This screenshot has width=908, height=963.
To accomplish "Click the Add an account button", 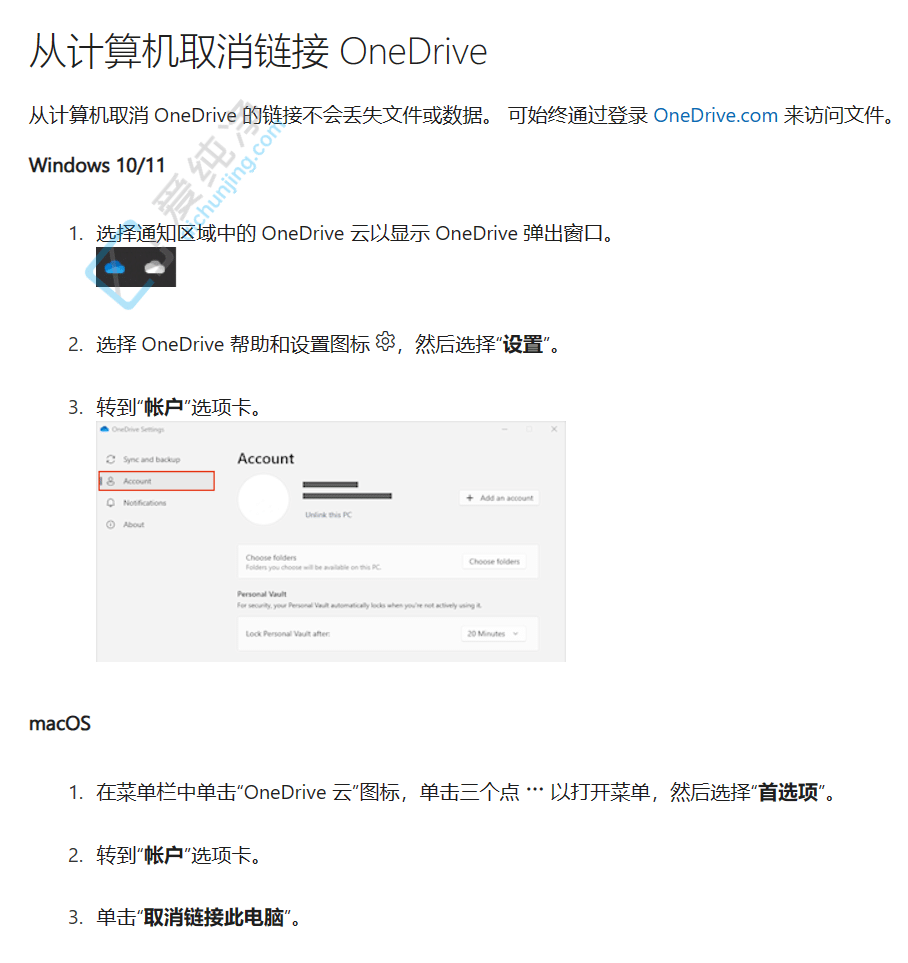I will pos(498,497).
